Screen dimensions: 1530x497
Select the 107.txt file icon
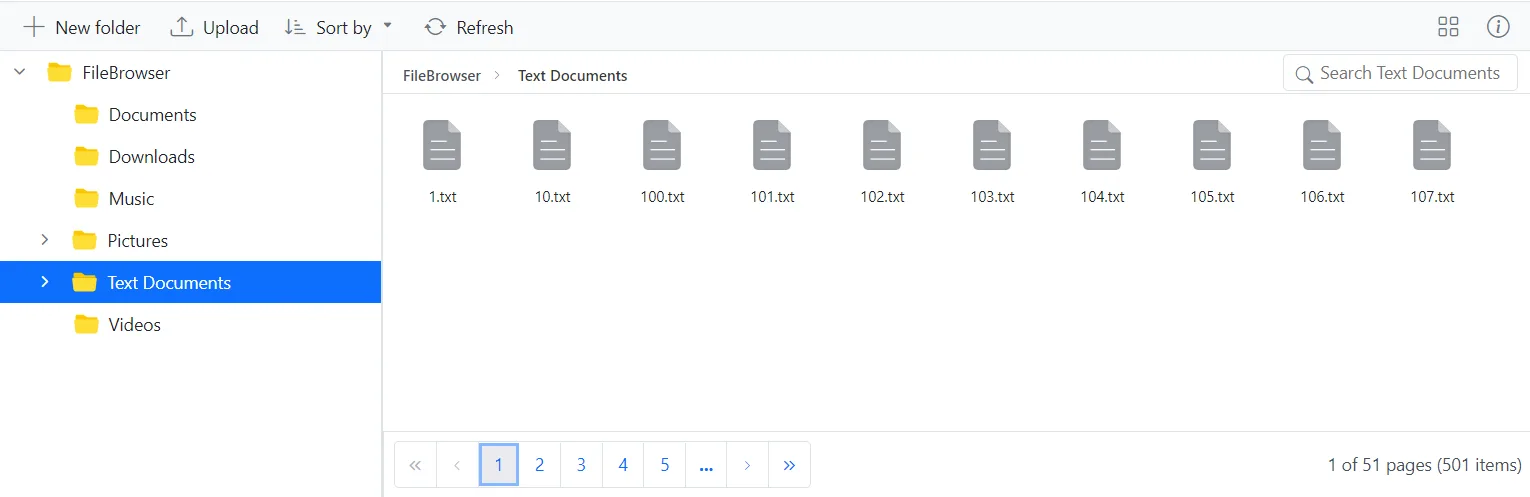1432,145
